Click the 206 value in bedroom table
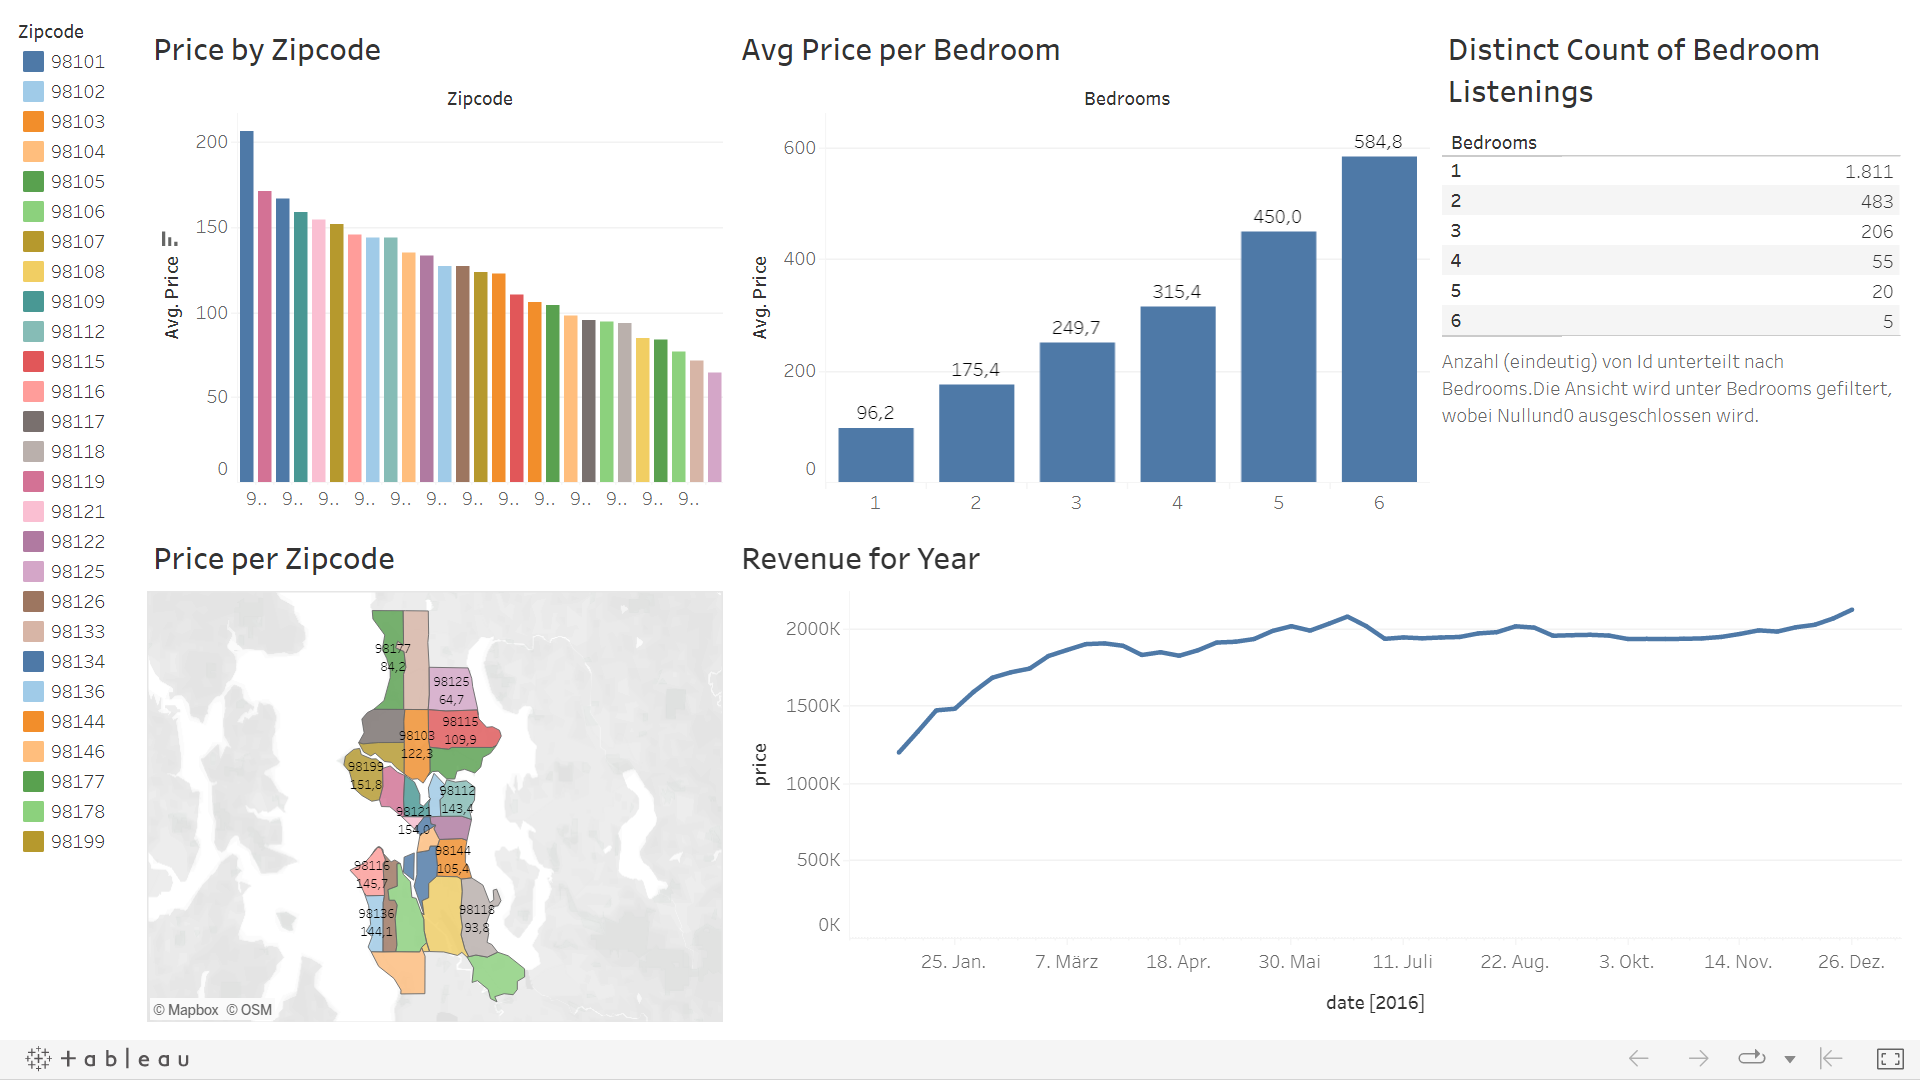The height and width of the screenshot is (1080, 1920). pyautogui.click(x=1877, y=232)
